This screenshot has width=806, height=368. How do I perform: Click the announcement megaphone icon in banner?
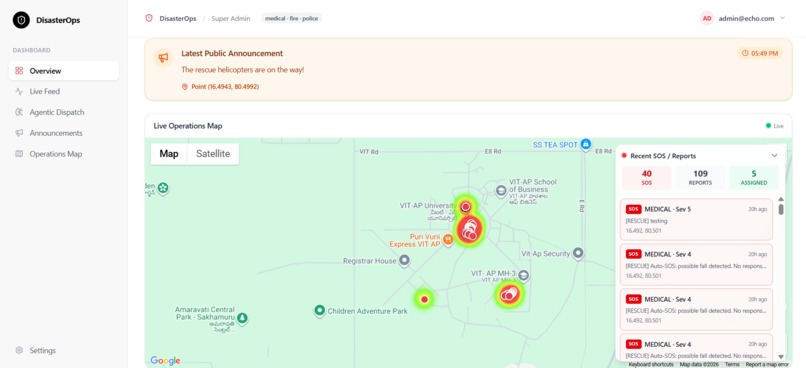tap(163, 58)
